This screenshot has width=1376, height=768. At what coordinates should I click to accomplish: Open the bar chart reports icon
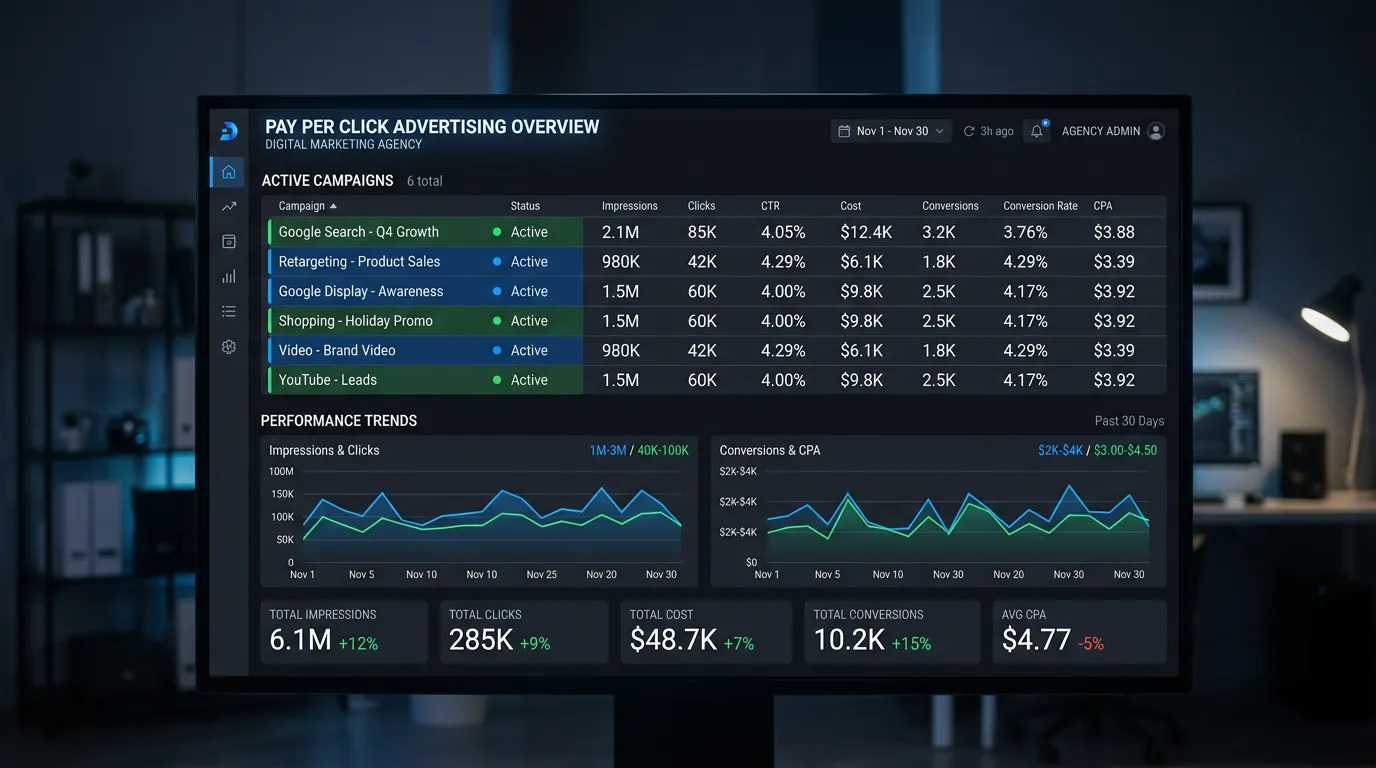click(229, 277)
